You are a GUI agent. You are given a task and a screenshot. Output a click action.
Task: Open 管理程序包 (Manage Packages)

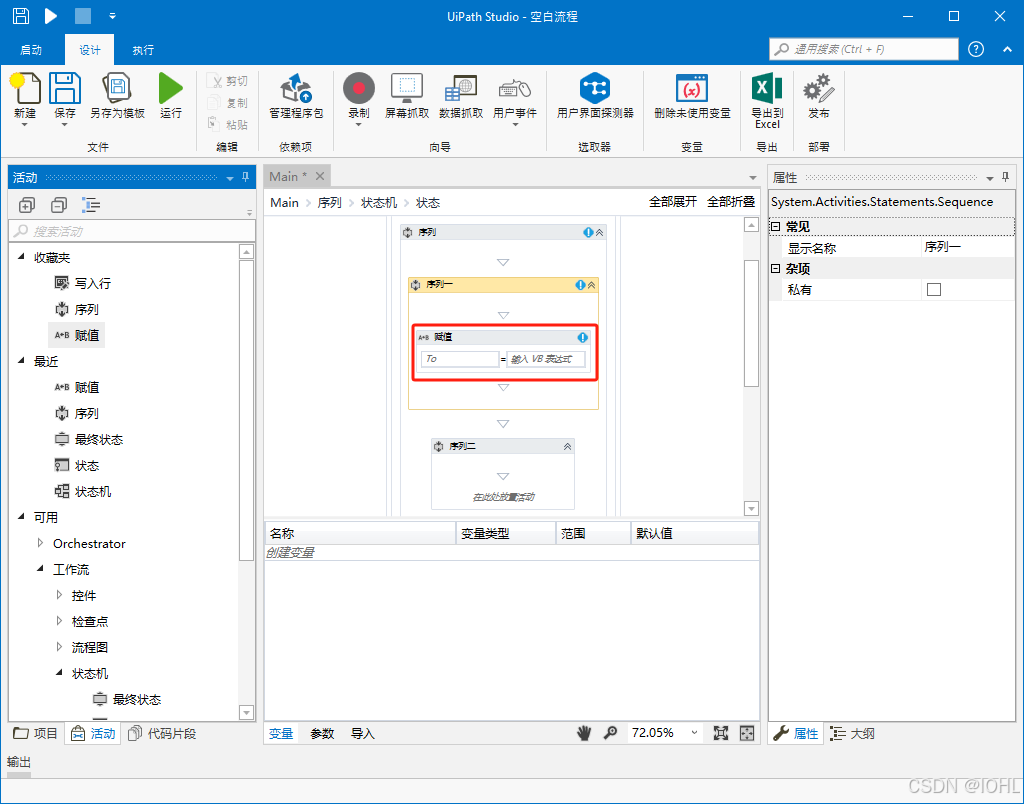pos(296,89)
